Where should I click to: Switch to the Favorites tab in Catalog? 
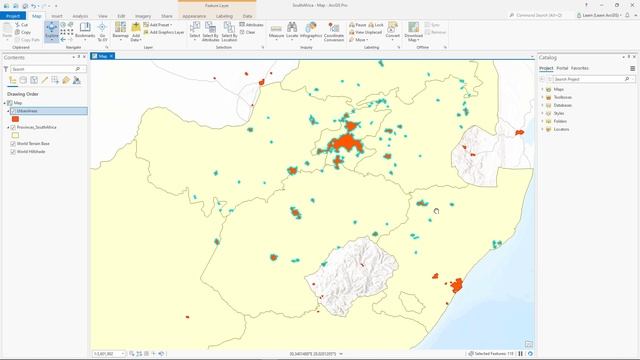click(x=580, y=68)
